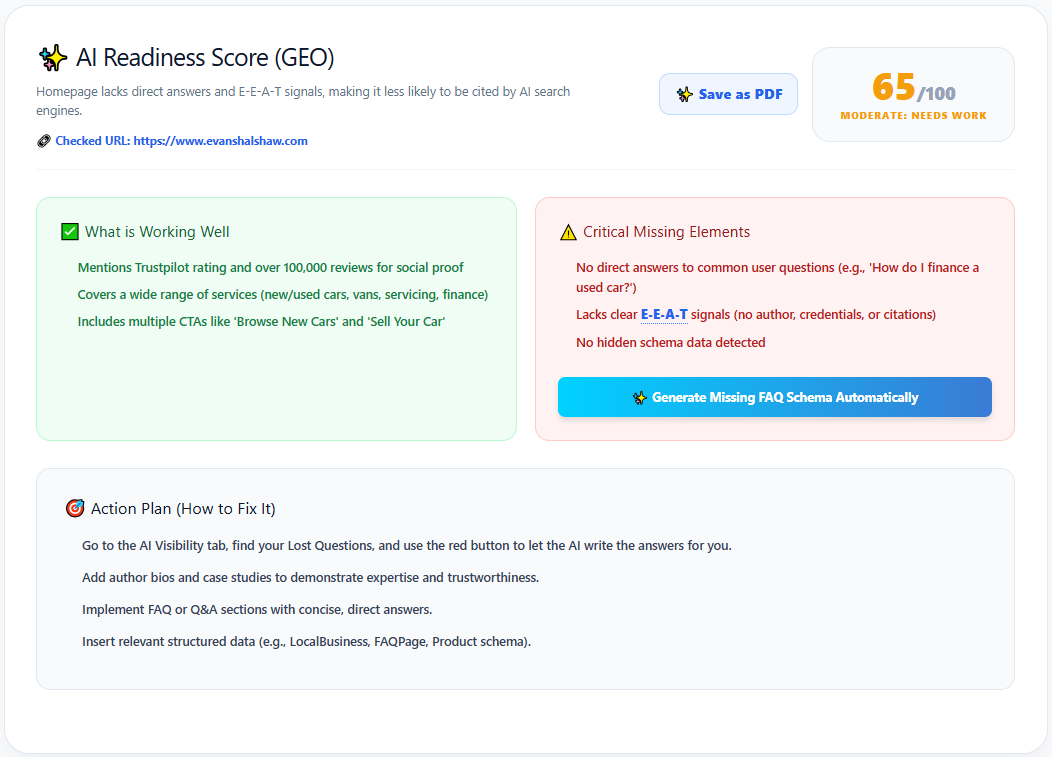This screenshot has width=1052, height=757.
Task: Click the target icon next to Action Plan
Action: click(75, 508)
